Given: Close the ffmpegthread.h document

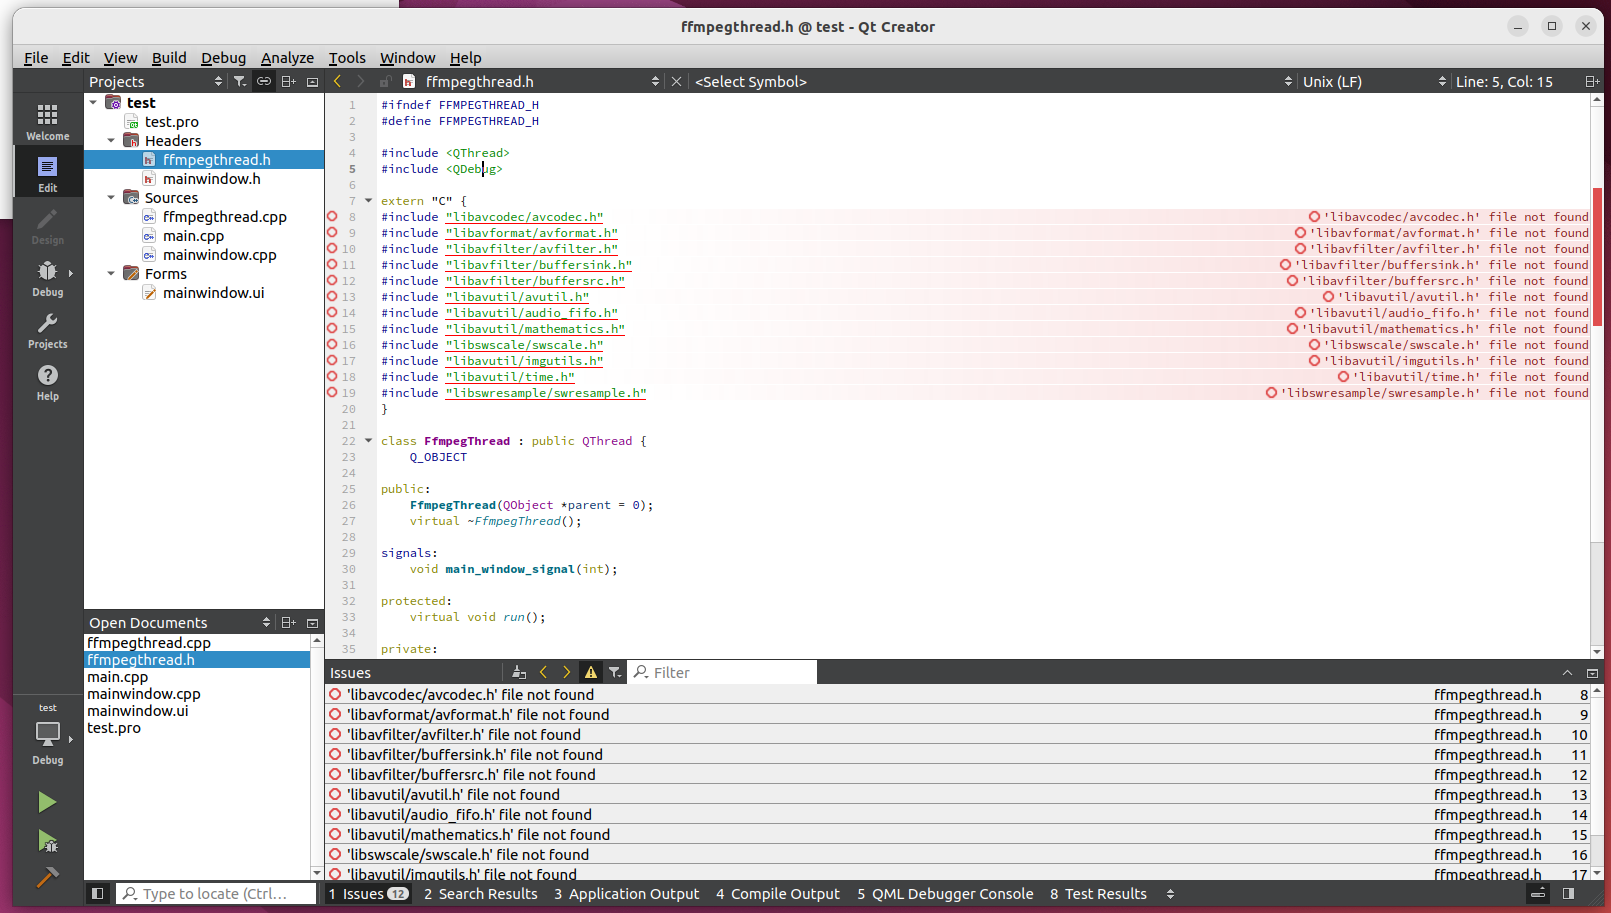Looking at the screenshot, I should tap(677, 81).
